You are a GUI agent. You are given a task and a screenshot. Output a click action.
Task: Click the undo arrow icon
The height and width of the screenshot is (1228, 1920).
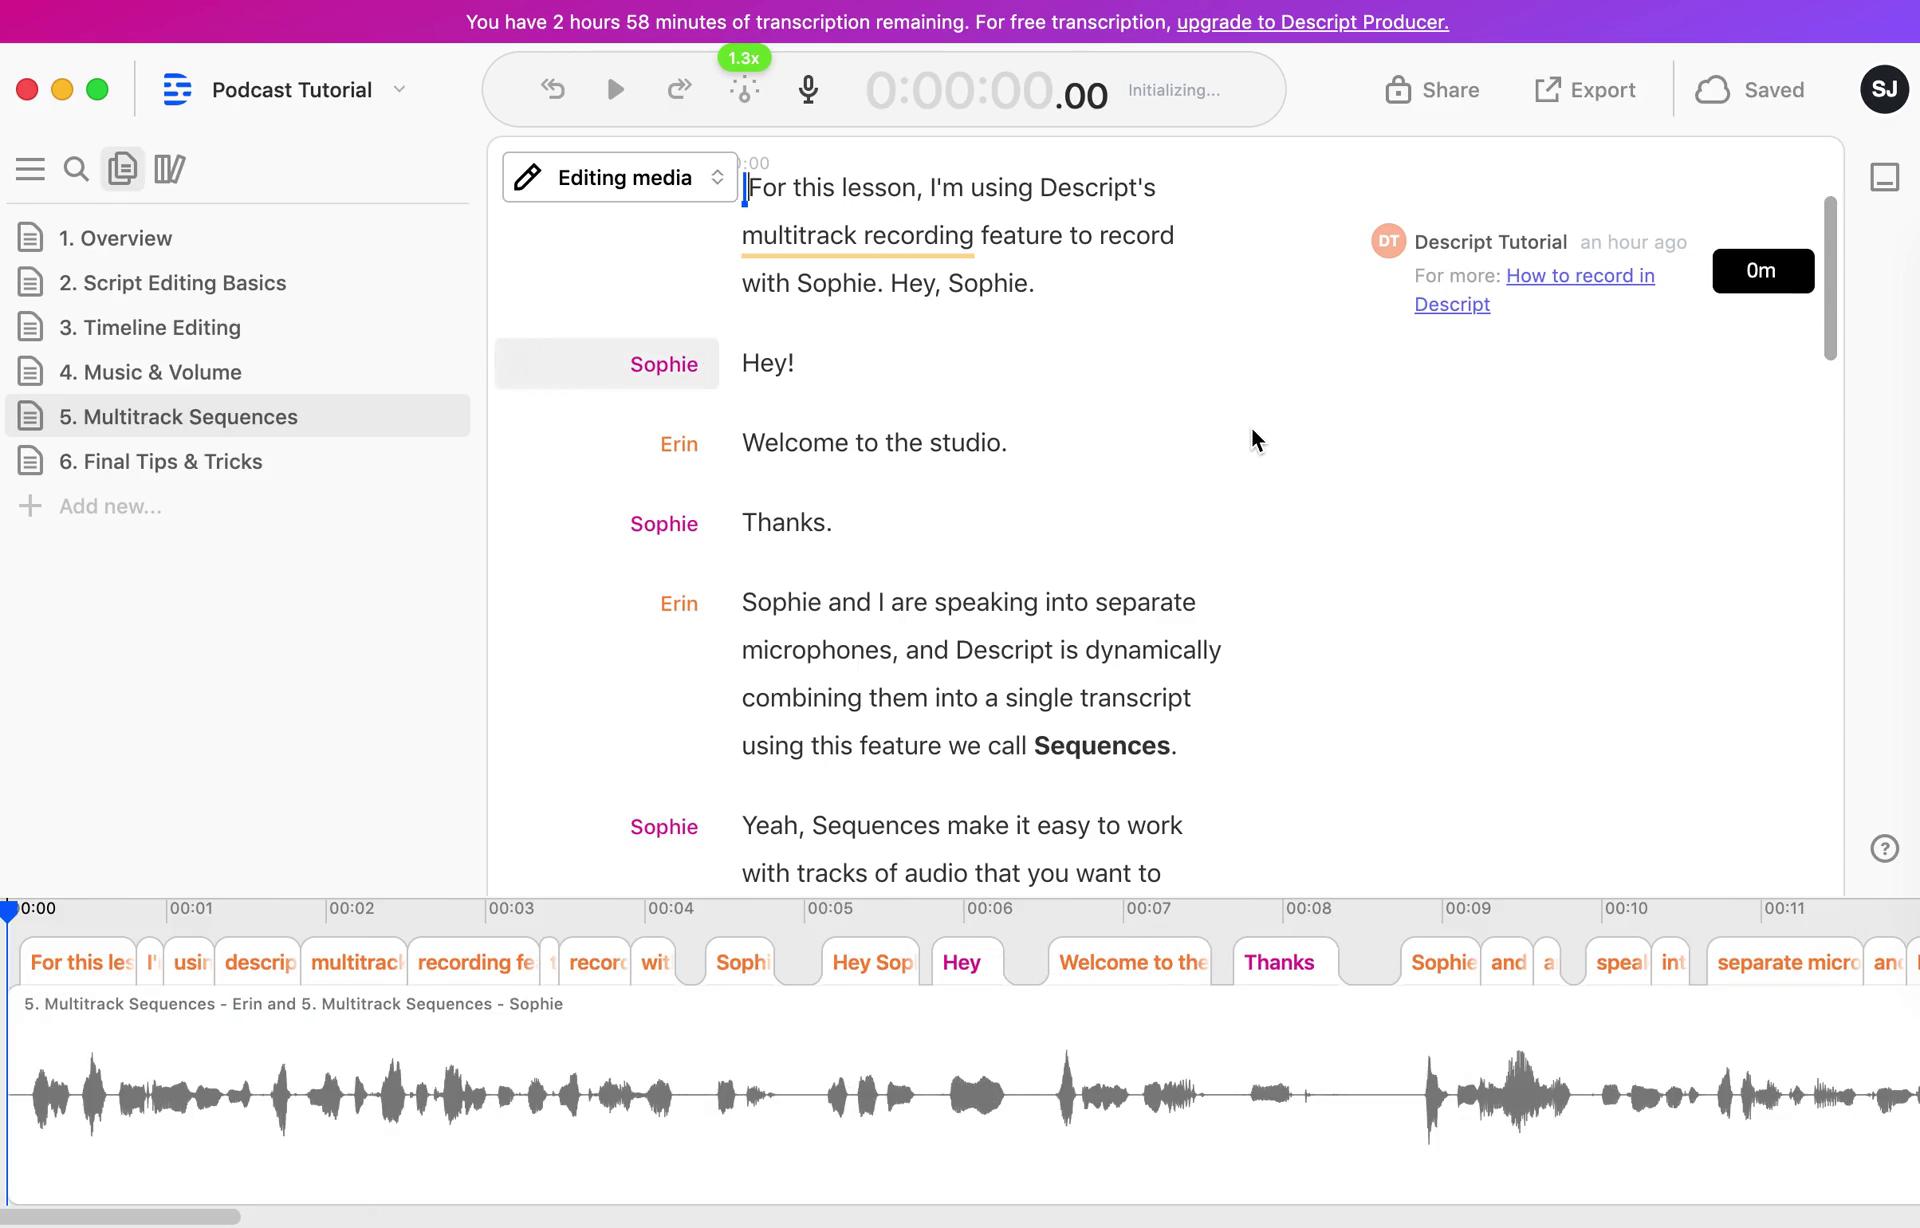click(551, 90)
